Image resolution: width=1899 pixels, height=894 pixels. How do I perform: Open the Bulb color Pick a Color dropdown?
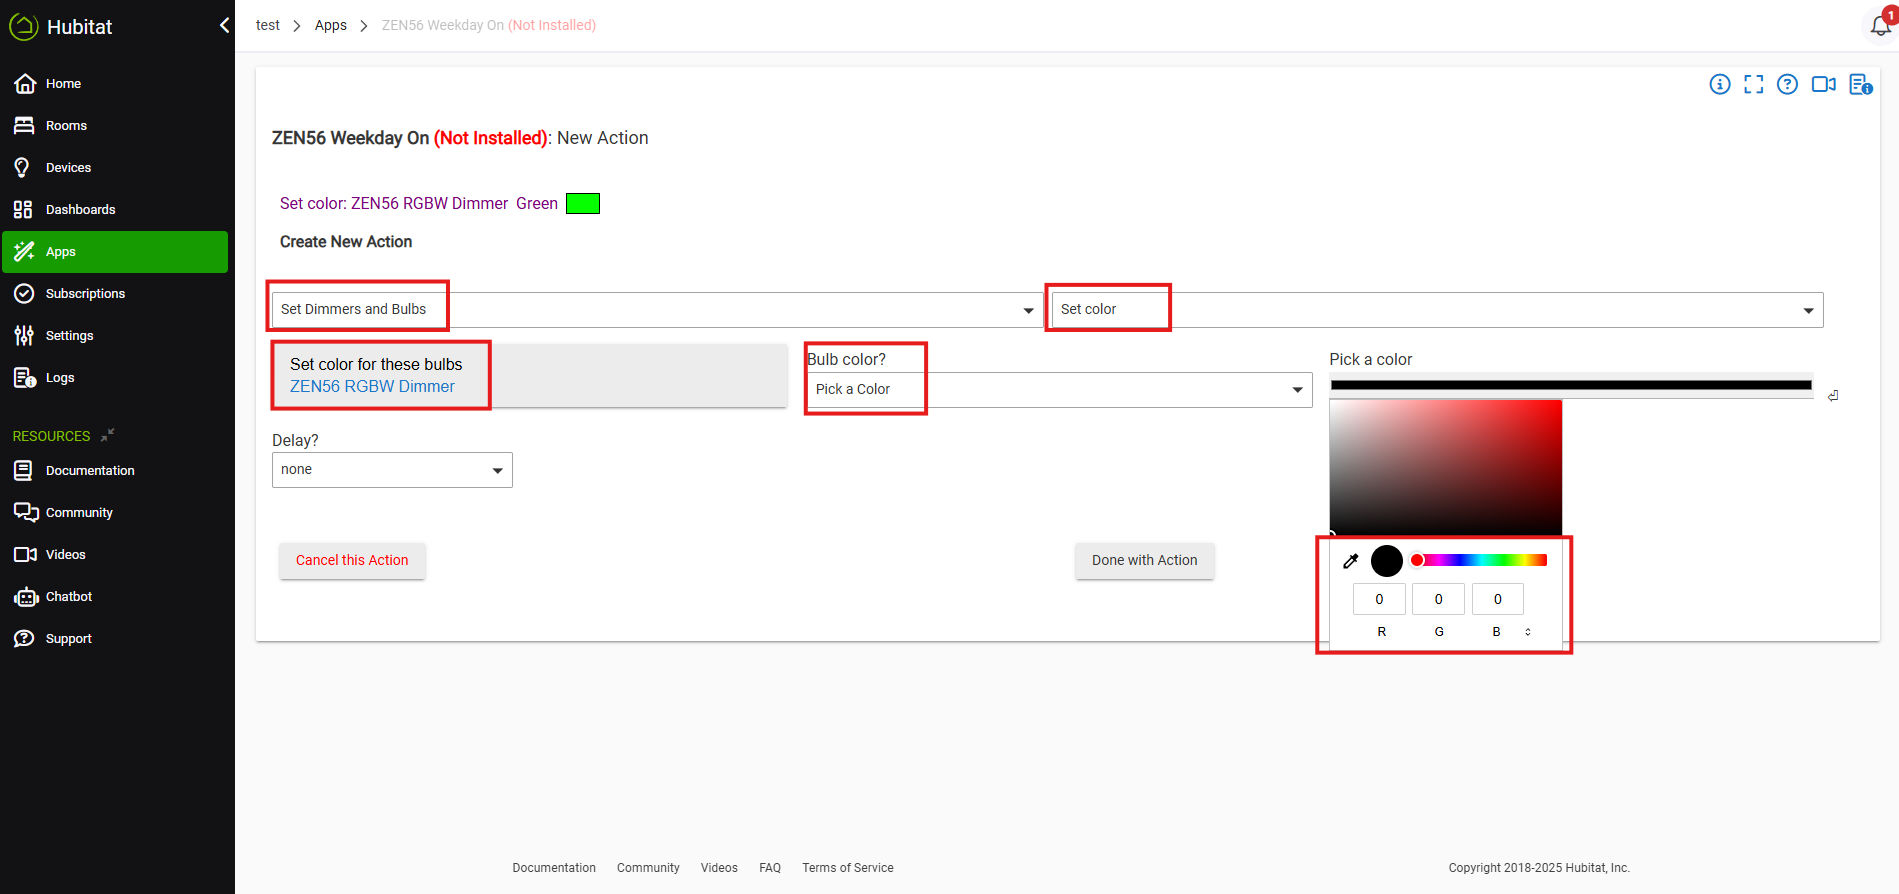click(1059, 390)
